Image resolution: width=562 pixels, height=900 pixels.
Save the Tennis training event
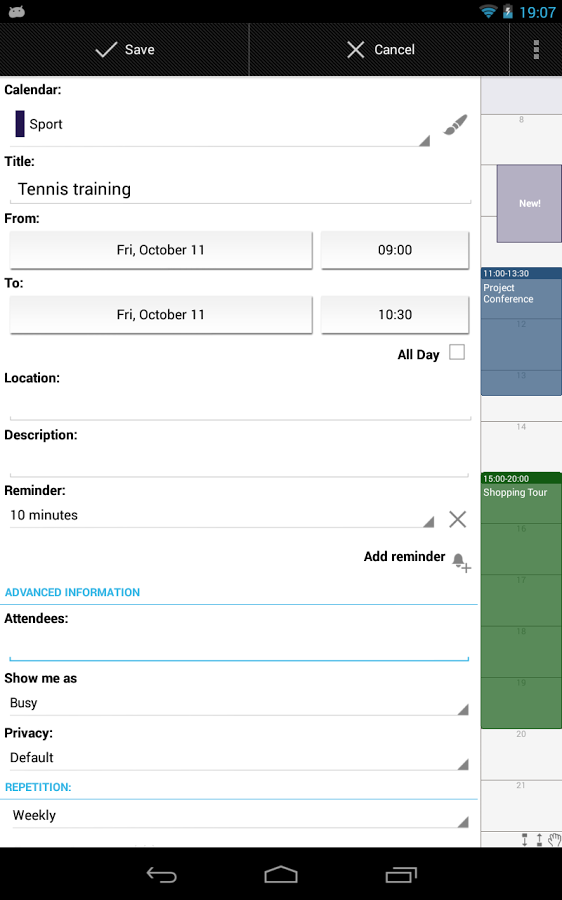coord(125,49)
